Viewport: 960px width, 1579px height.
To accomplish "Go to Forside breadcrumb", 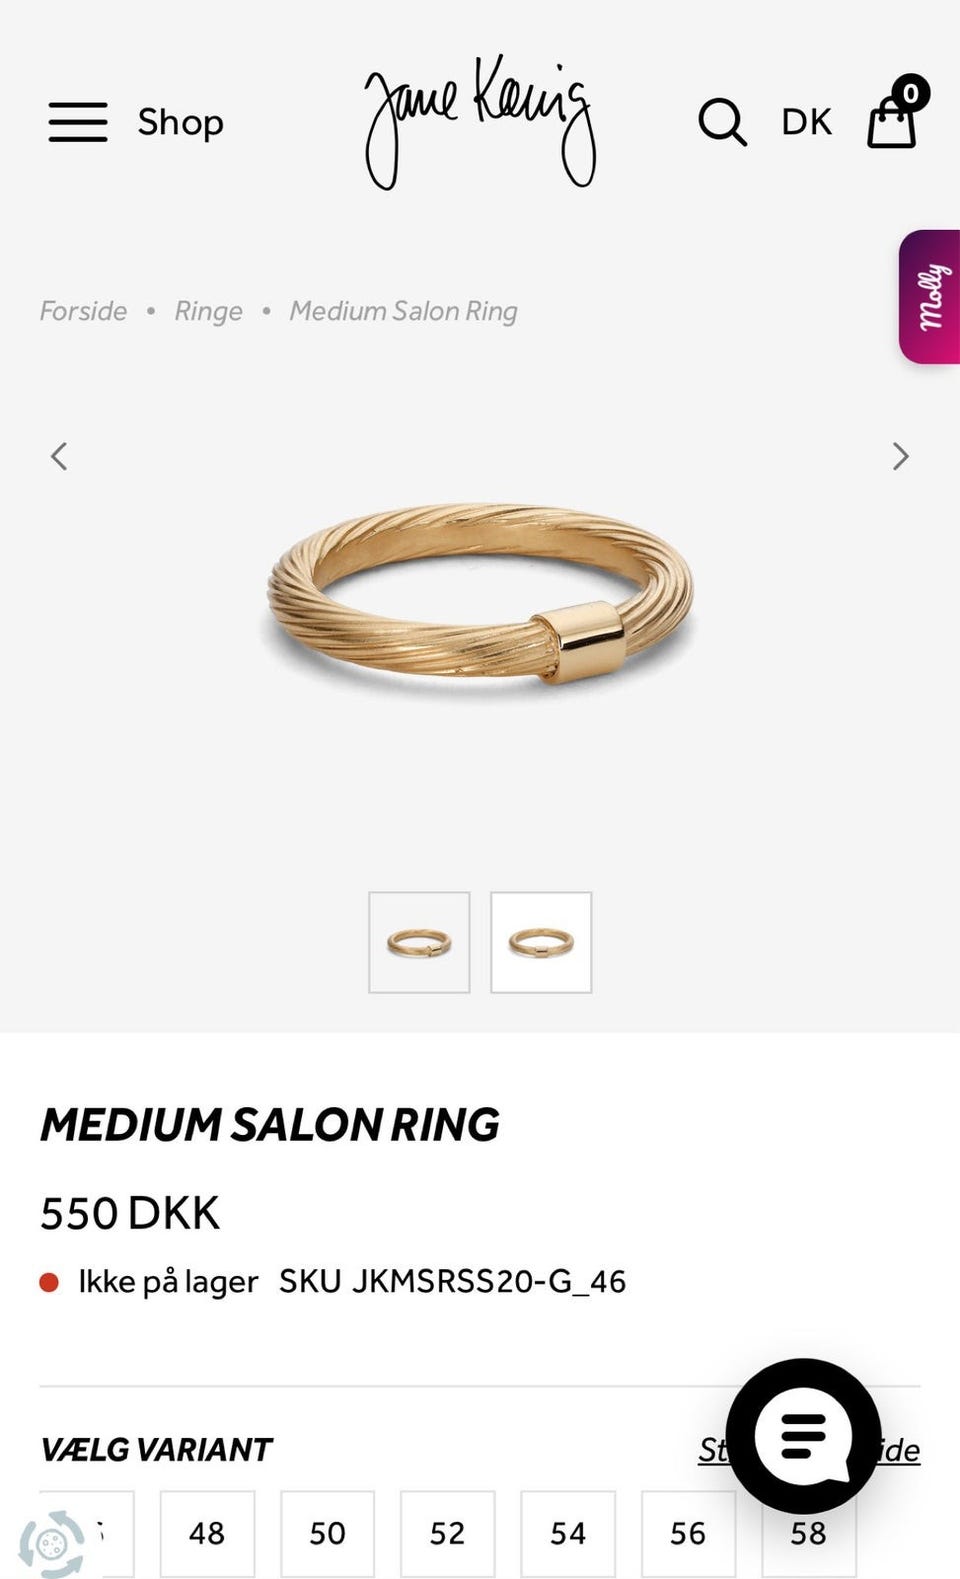I will [x=83, y=311].
